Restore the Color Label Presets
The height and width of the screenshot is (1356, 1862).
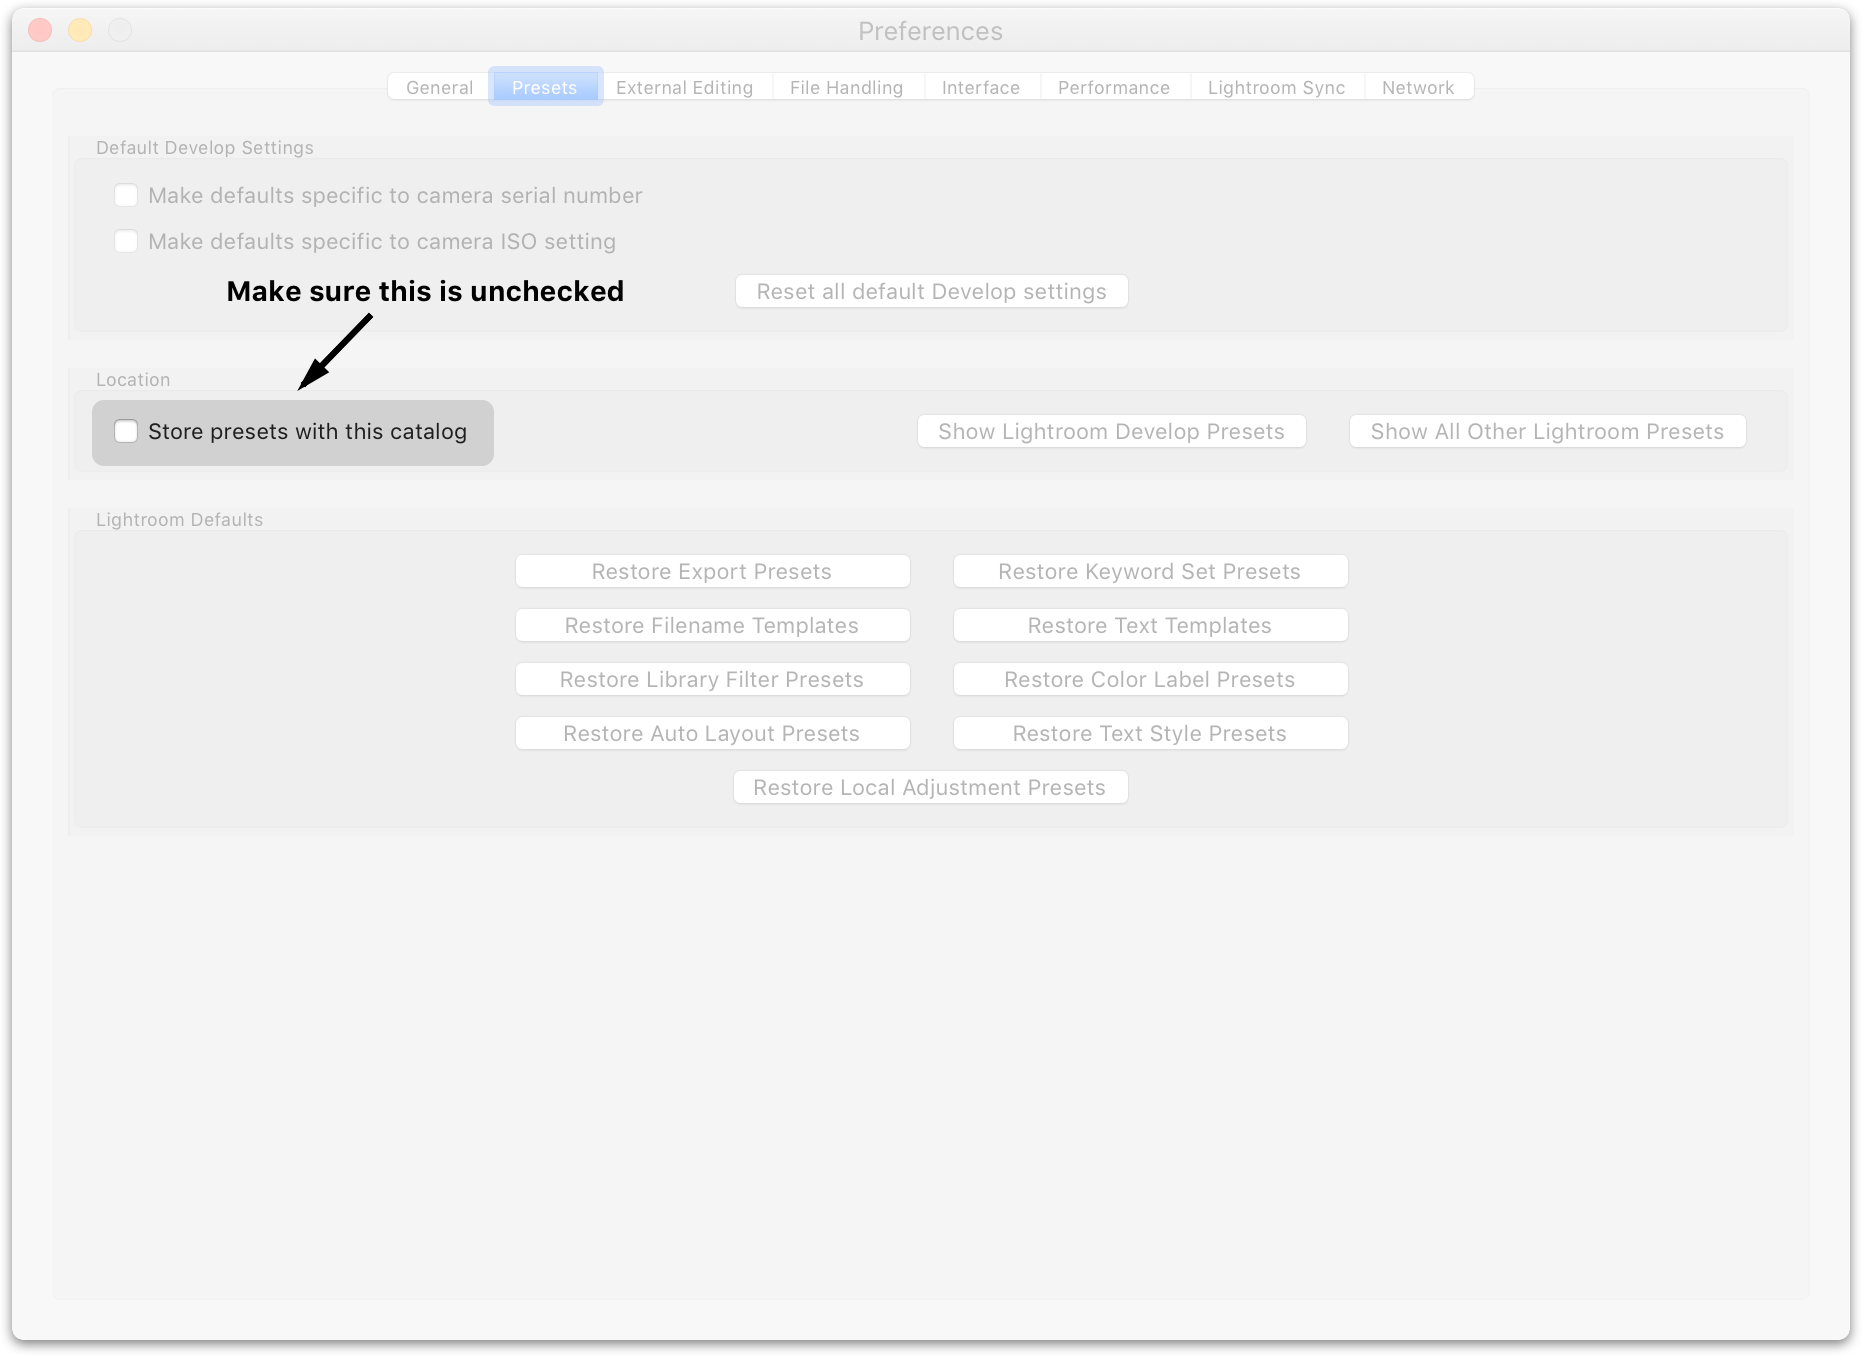click(1149, 680)
